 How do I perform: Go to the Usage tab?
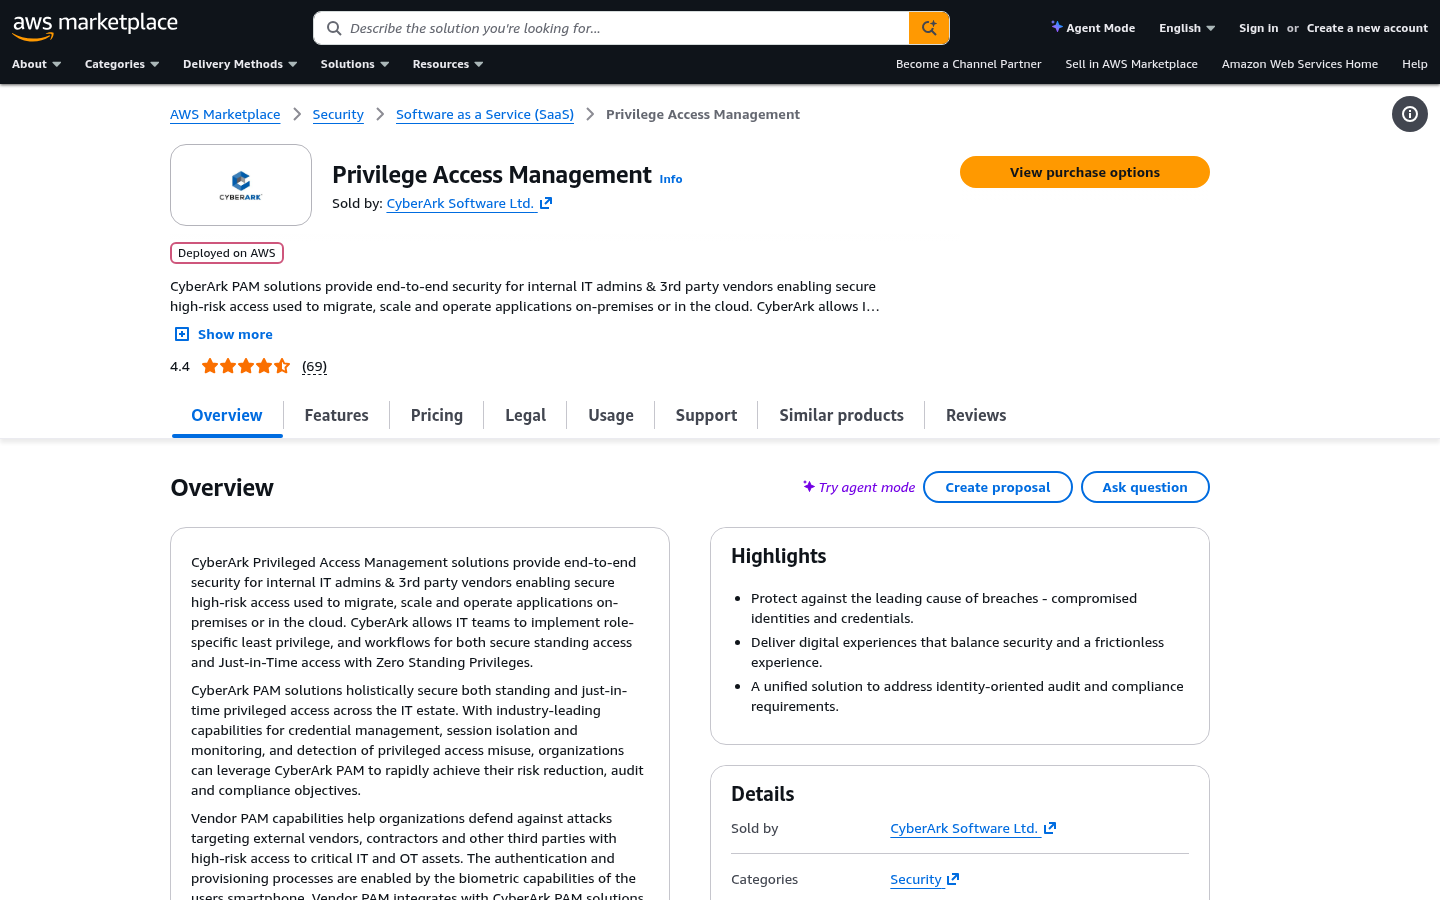(611, 415)
